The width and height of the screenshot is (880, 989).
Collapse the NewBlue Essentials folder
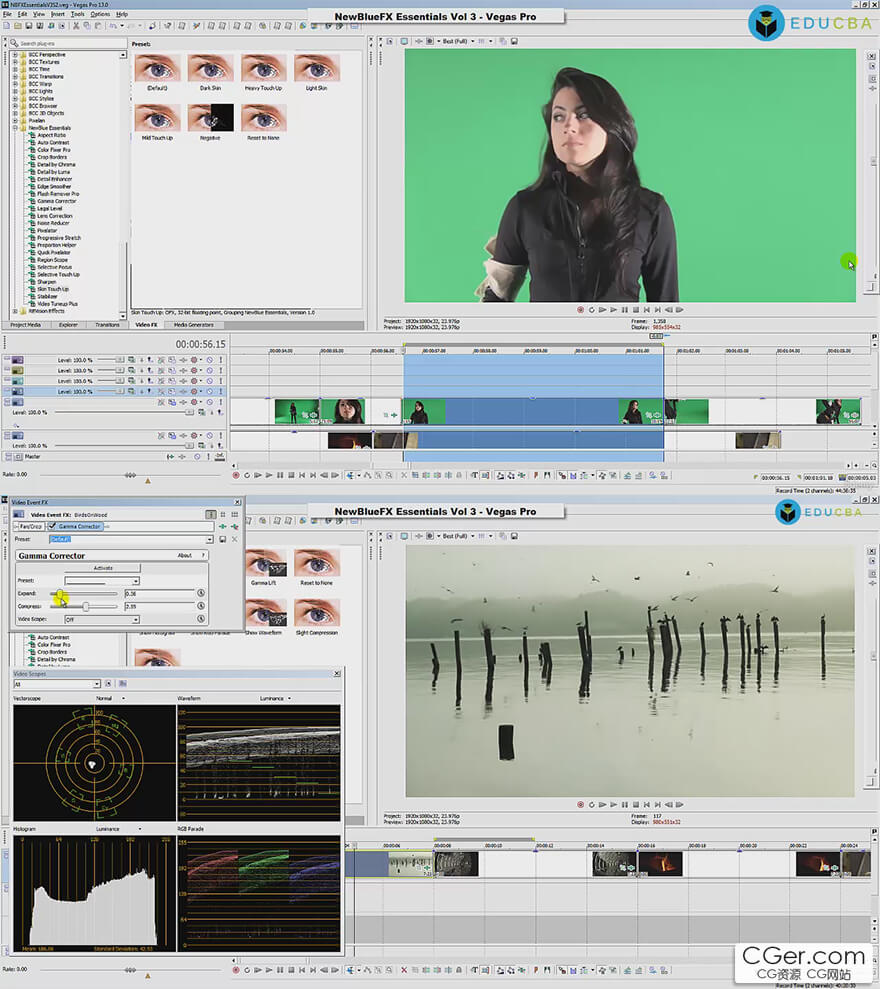15,128
